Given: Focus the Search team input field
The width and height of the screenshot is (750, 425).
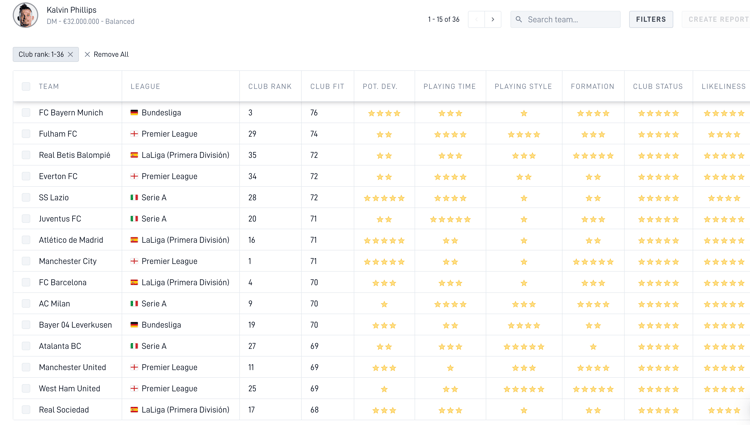Looking at the screenshot, I should click(x=565, y=20).
